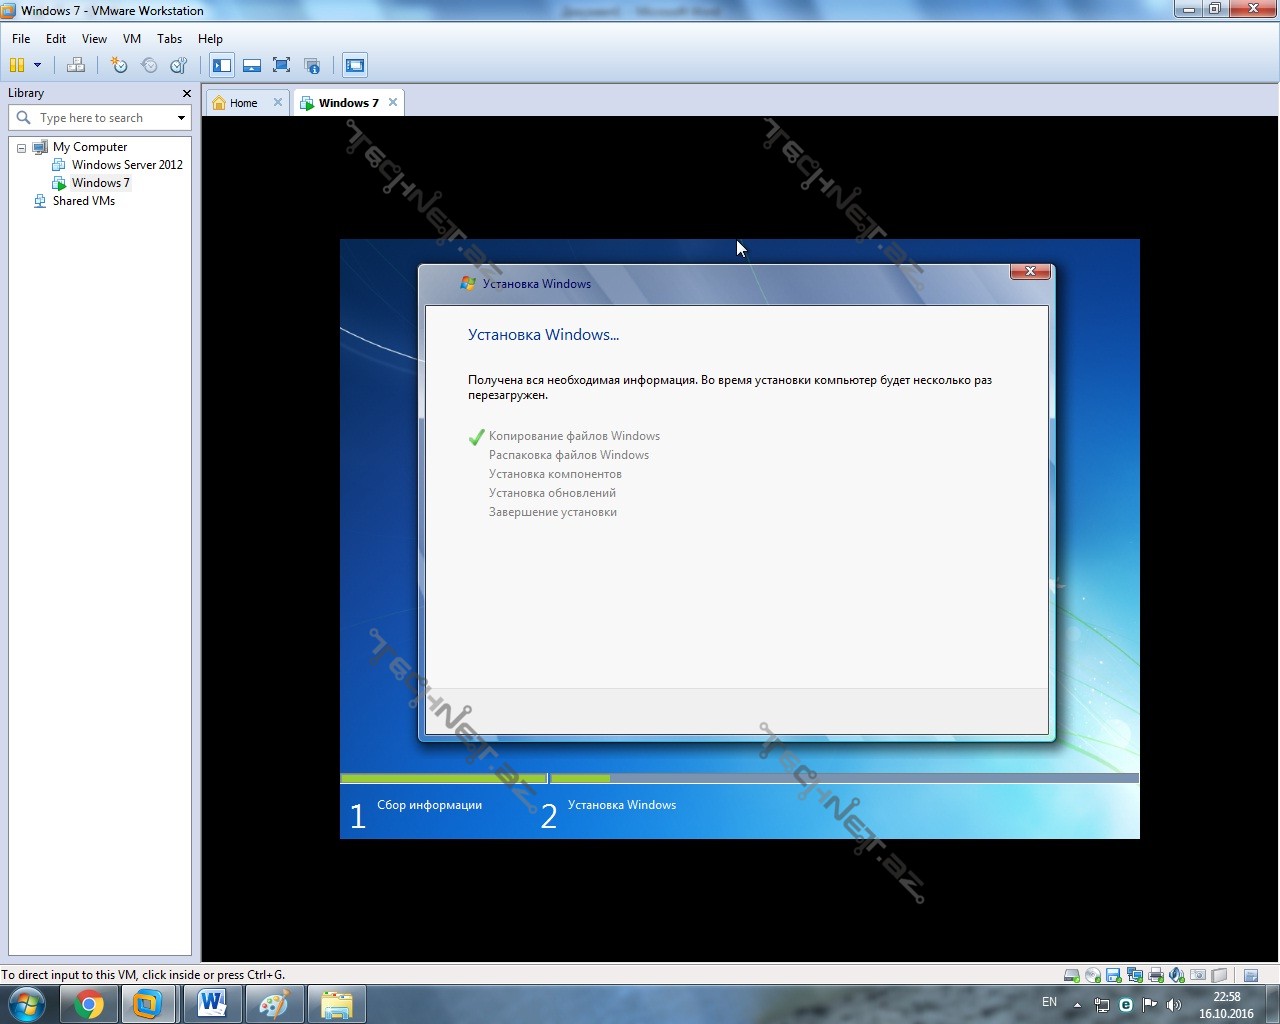
Task: Collapse the My Computer tree node
Action: [21, 148]
